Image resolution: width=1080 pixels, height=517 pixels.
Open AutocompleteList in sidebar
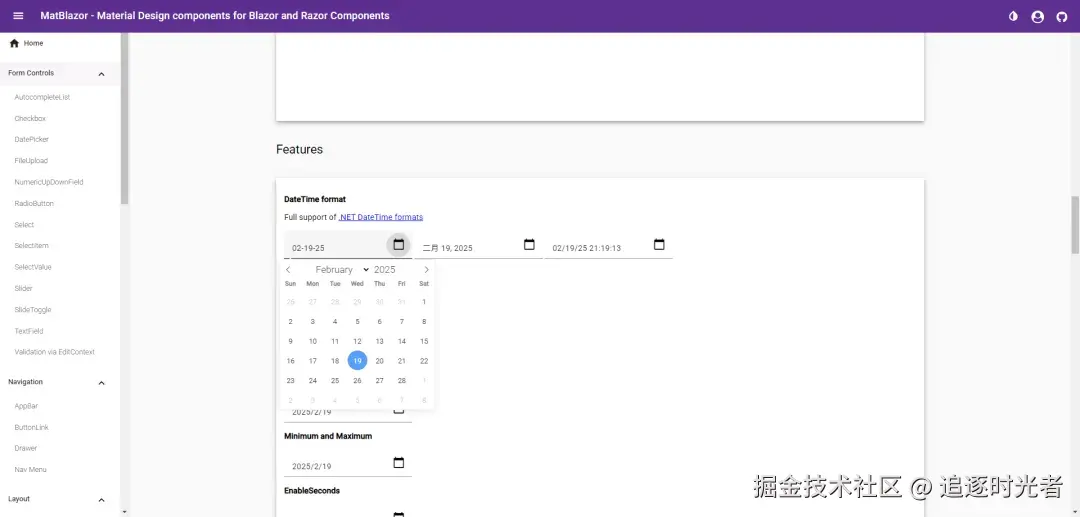pyautogui.click(x=42, y=97)
